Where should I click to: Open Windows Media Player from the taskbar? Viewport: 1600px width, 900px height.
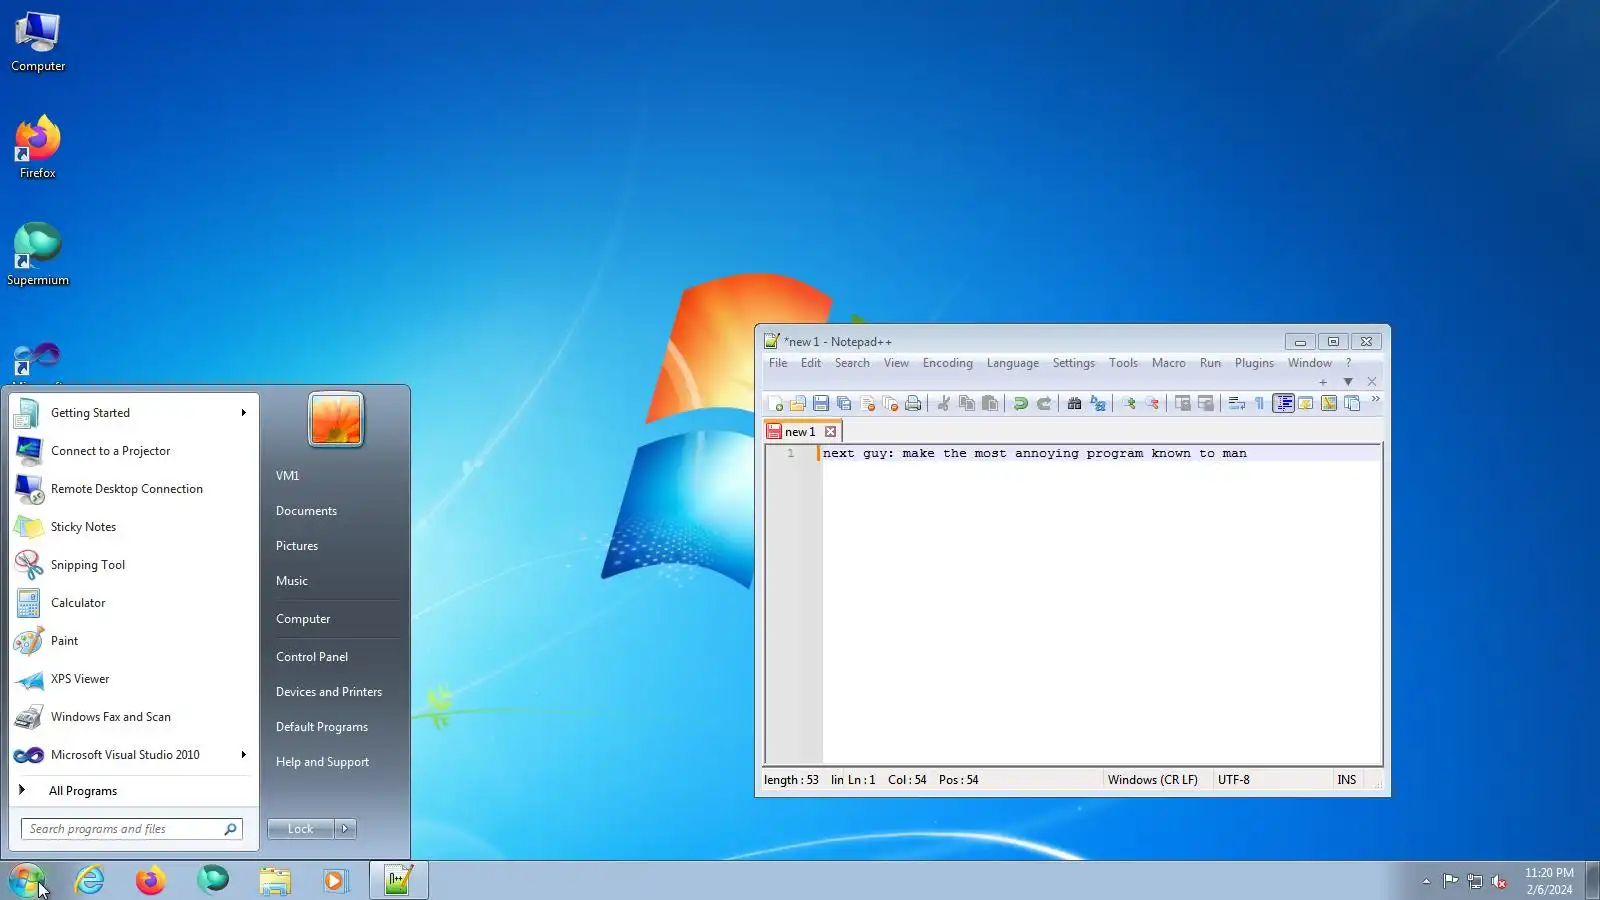pos(335,880)
